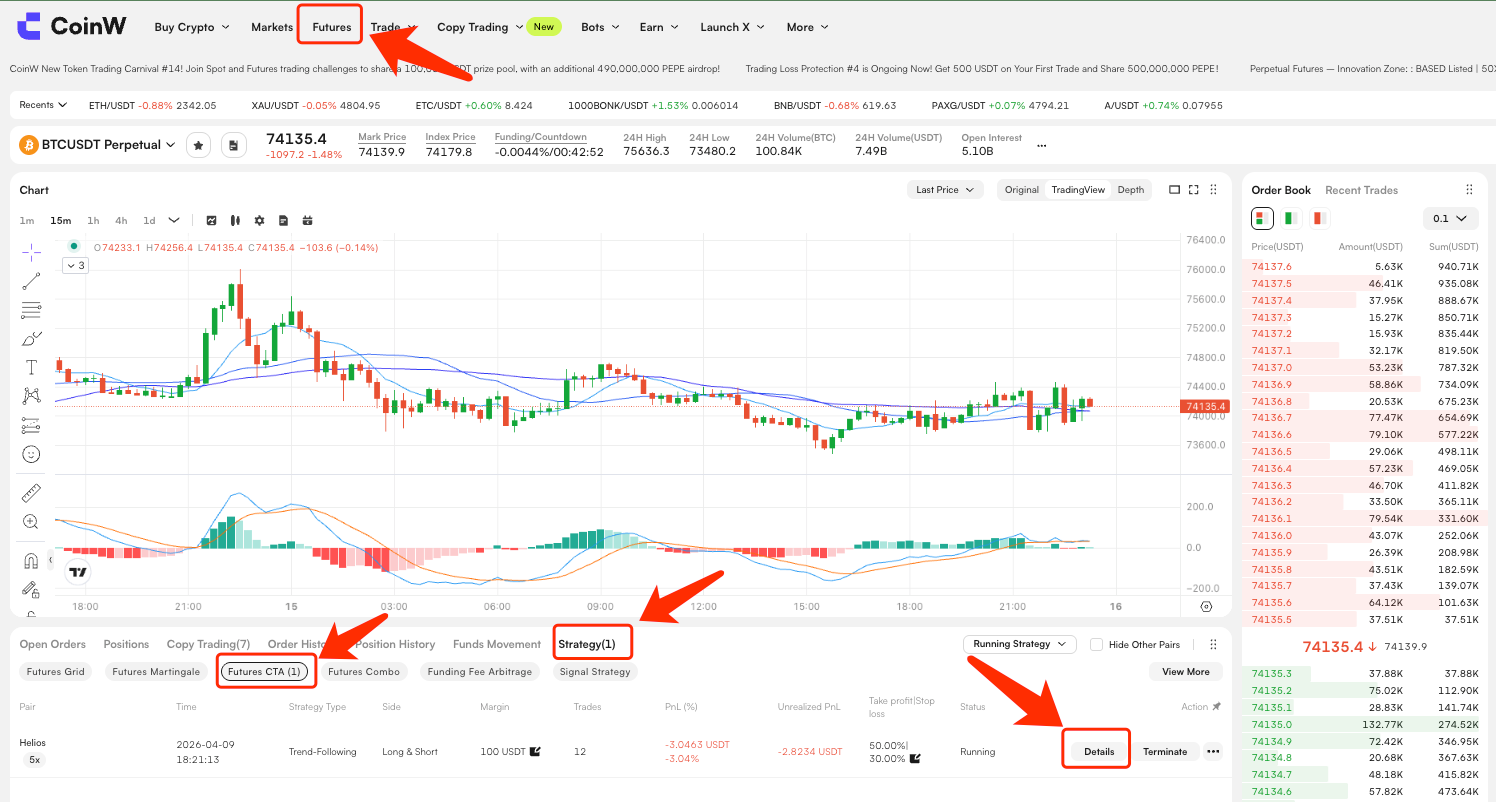Viewport: 1496px width, 802px height.
Task: Open more actions ellipsis for Helios strategy
Action: point(1214,752)
